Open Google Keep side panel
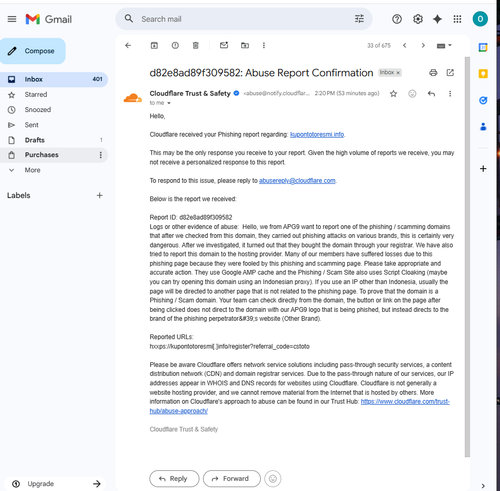Screen dimensions: 500x491 tap(483, 74)
